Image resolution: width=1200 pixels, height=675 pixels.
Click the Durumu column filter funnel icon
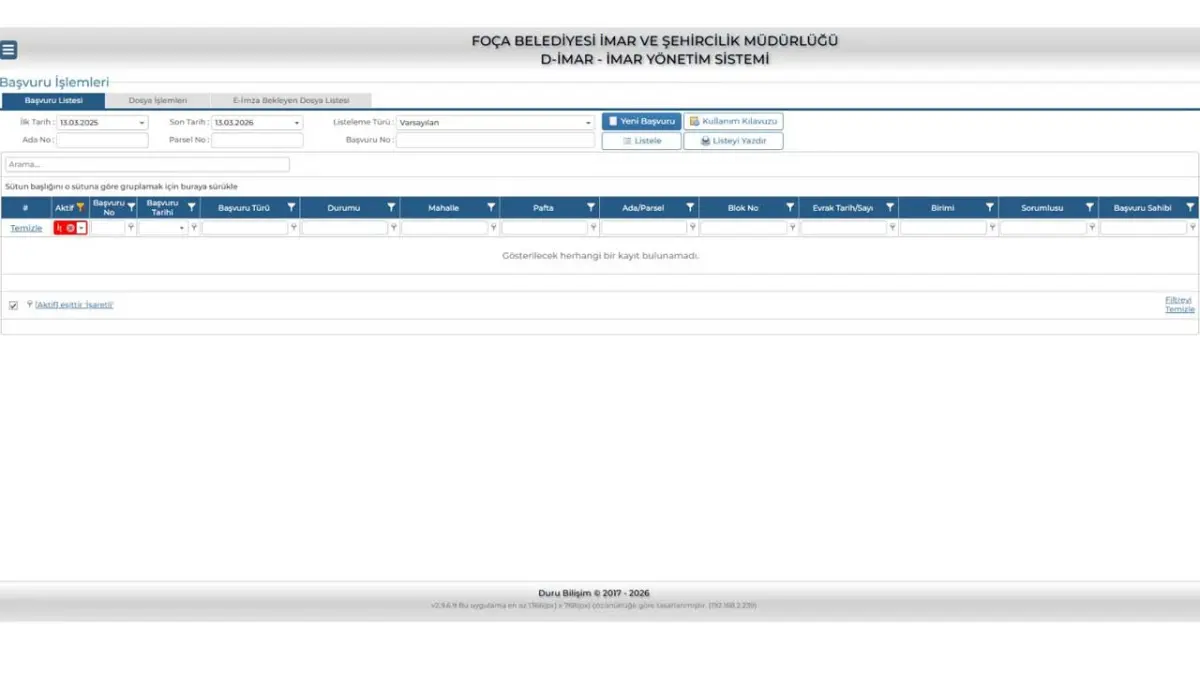(x=391, y=208)
